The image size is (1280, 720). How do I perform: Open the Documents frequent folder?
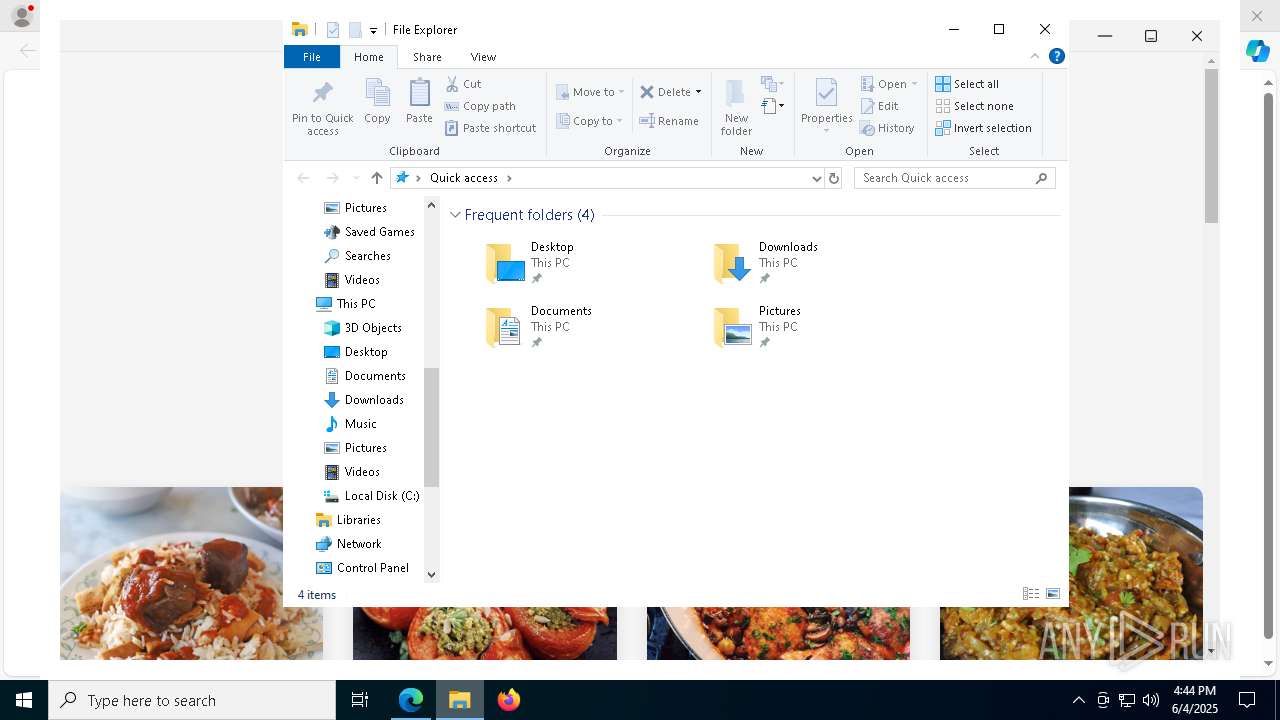pyautogui.click(x=539, y=327)
